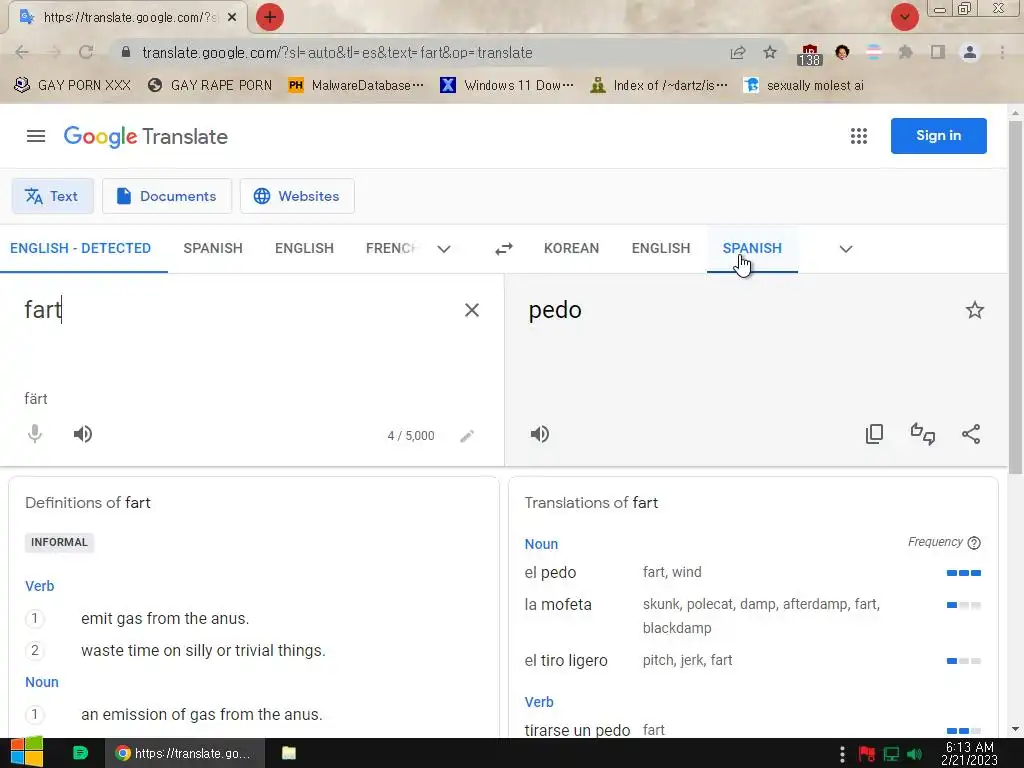1024x768 pixels.
Task: Share the translation
Action: (x=971, y=434)
